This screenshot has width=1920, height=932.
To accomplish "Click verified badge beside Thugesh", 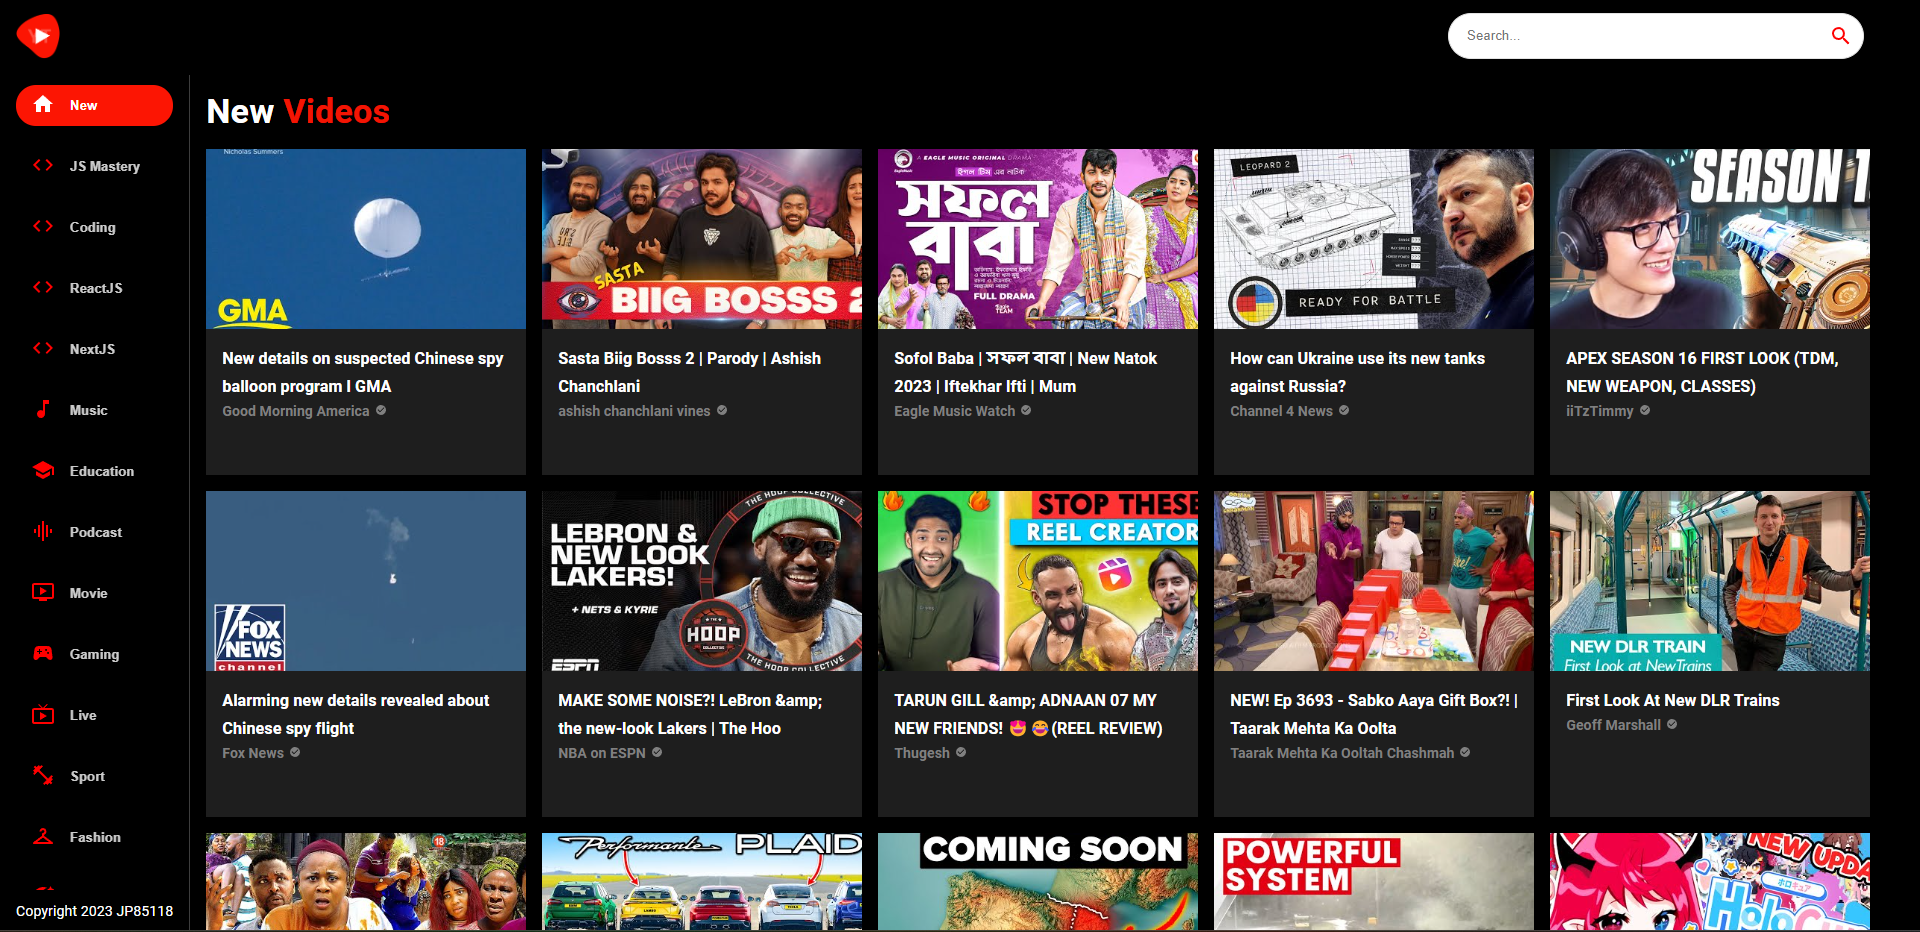I will 961,753.
